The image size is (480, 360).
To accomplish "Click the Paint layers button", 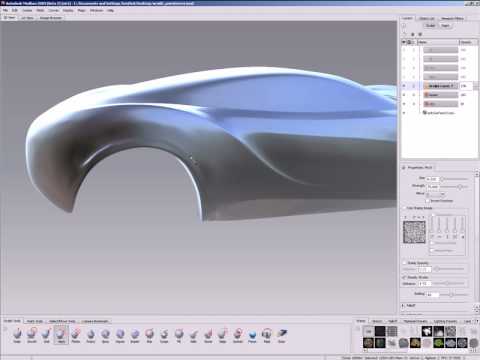I will pyautogui.click(x=445, y=26).
